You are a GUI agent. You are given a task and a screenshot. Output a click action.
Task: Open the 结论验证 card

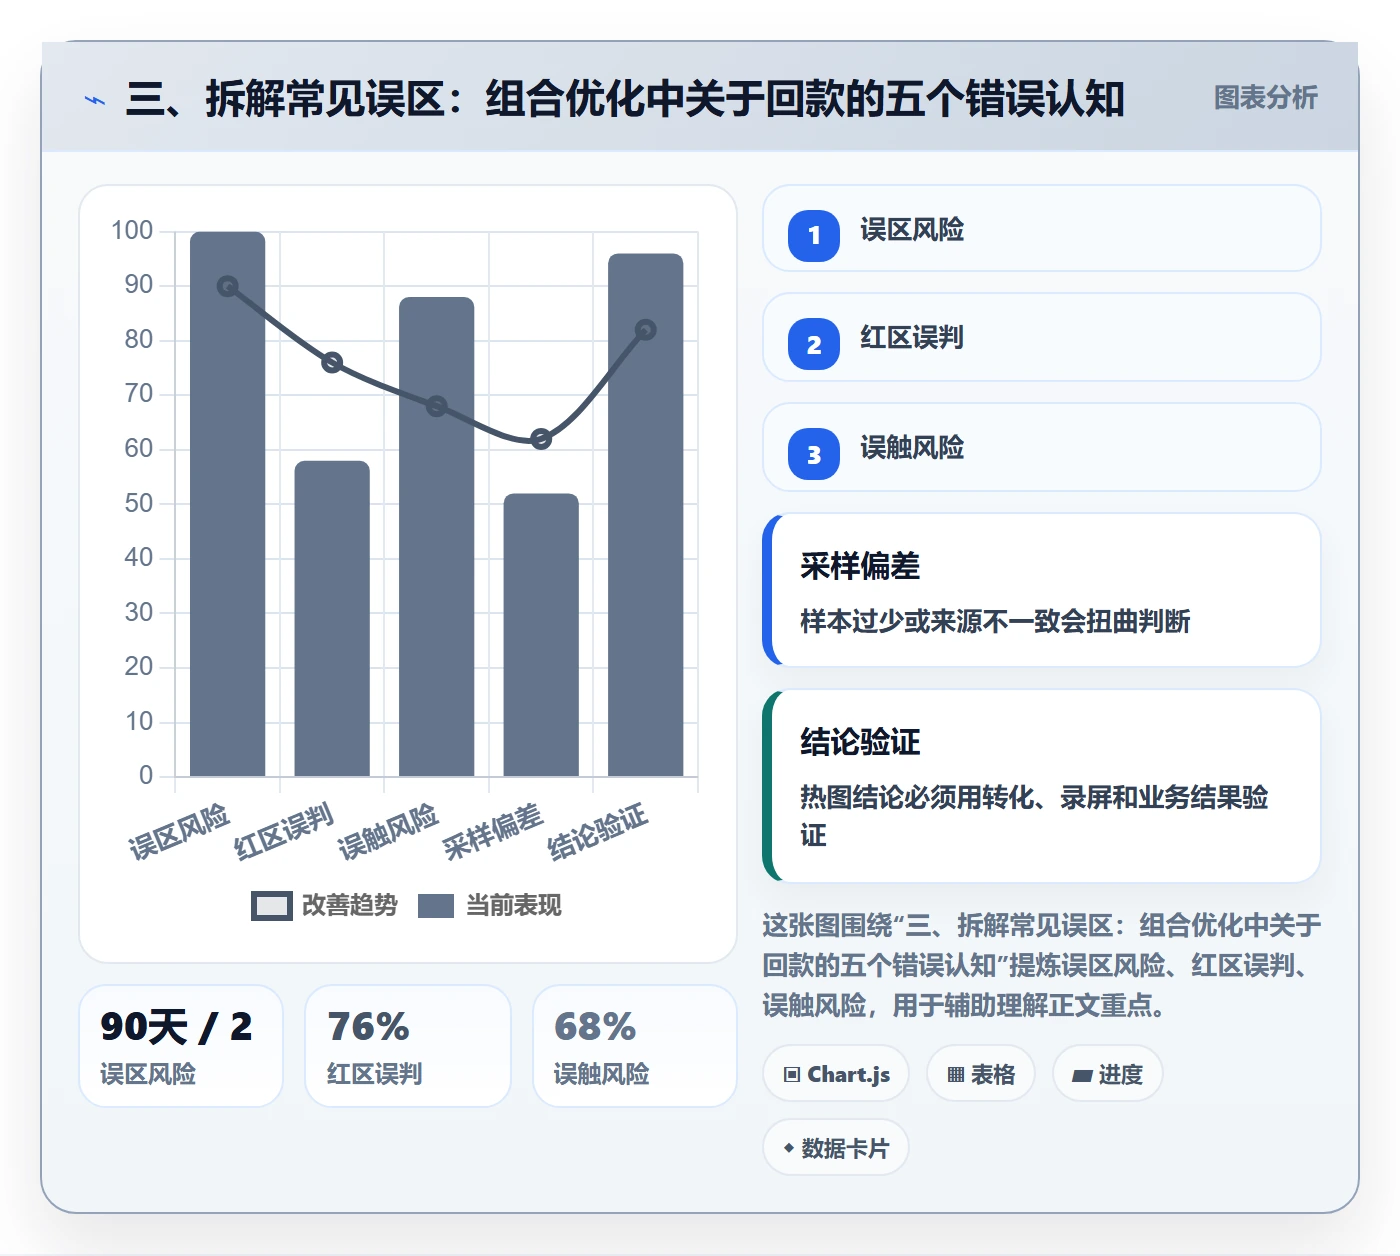pos(1041,786)
